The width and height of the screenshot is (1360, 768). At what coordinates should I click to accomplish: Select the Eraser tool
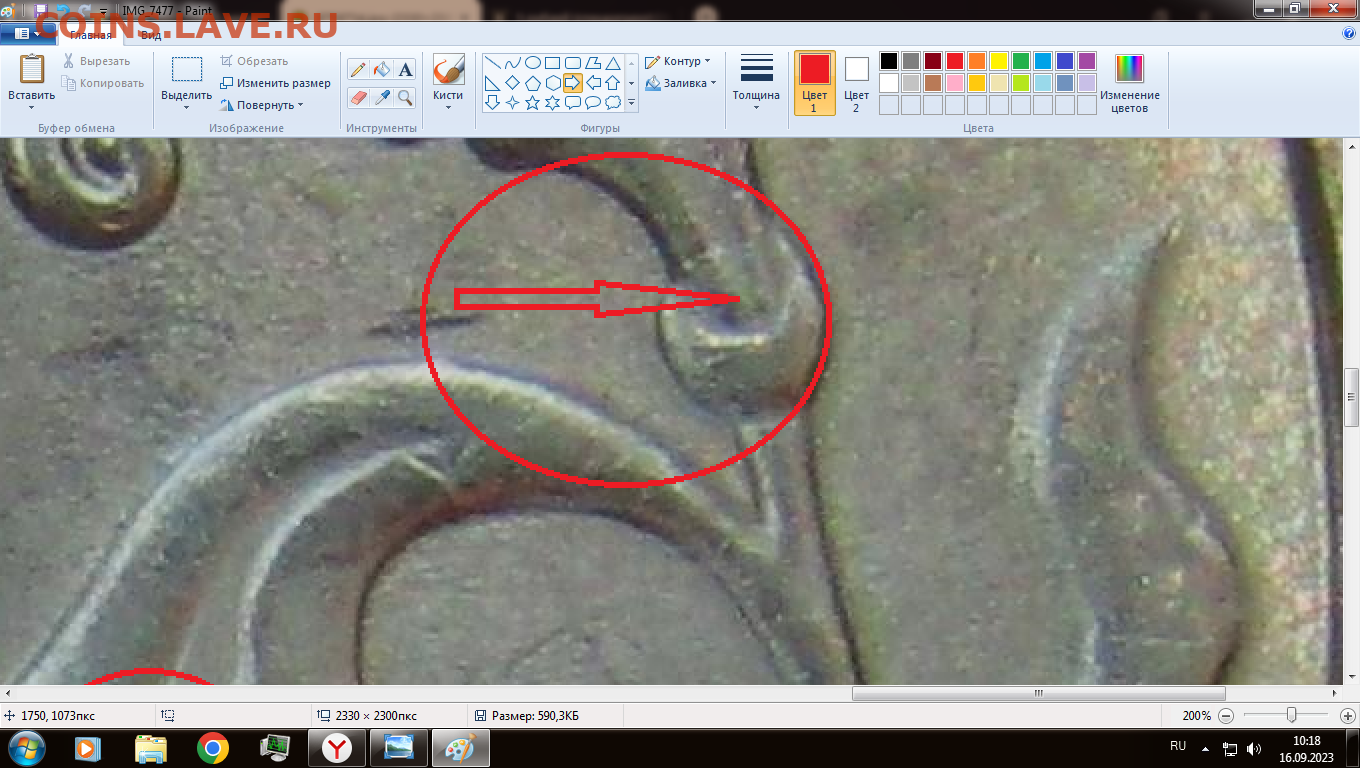(x=358, y=97)
